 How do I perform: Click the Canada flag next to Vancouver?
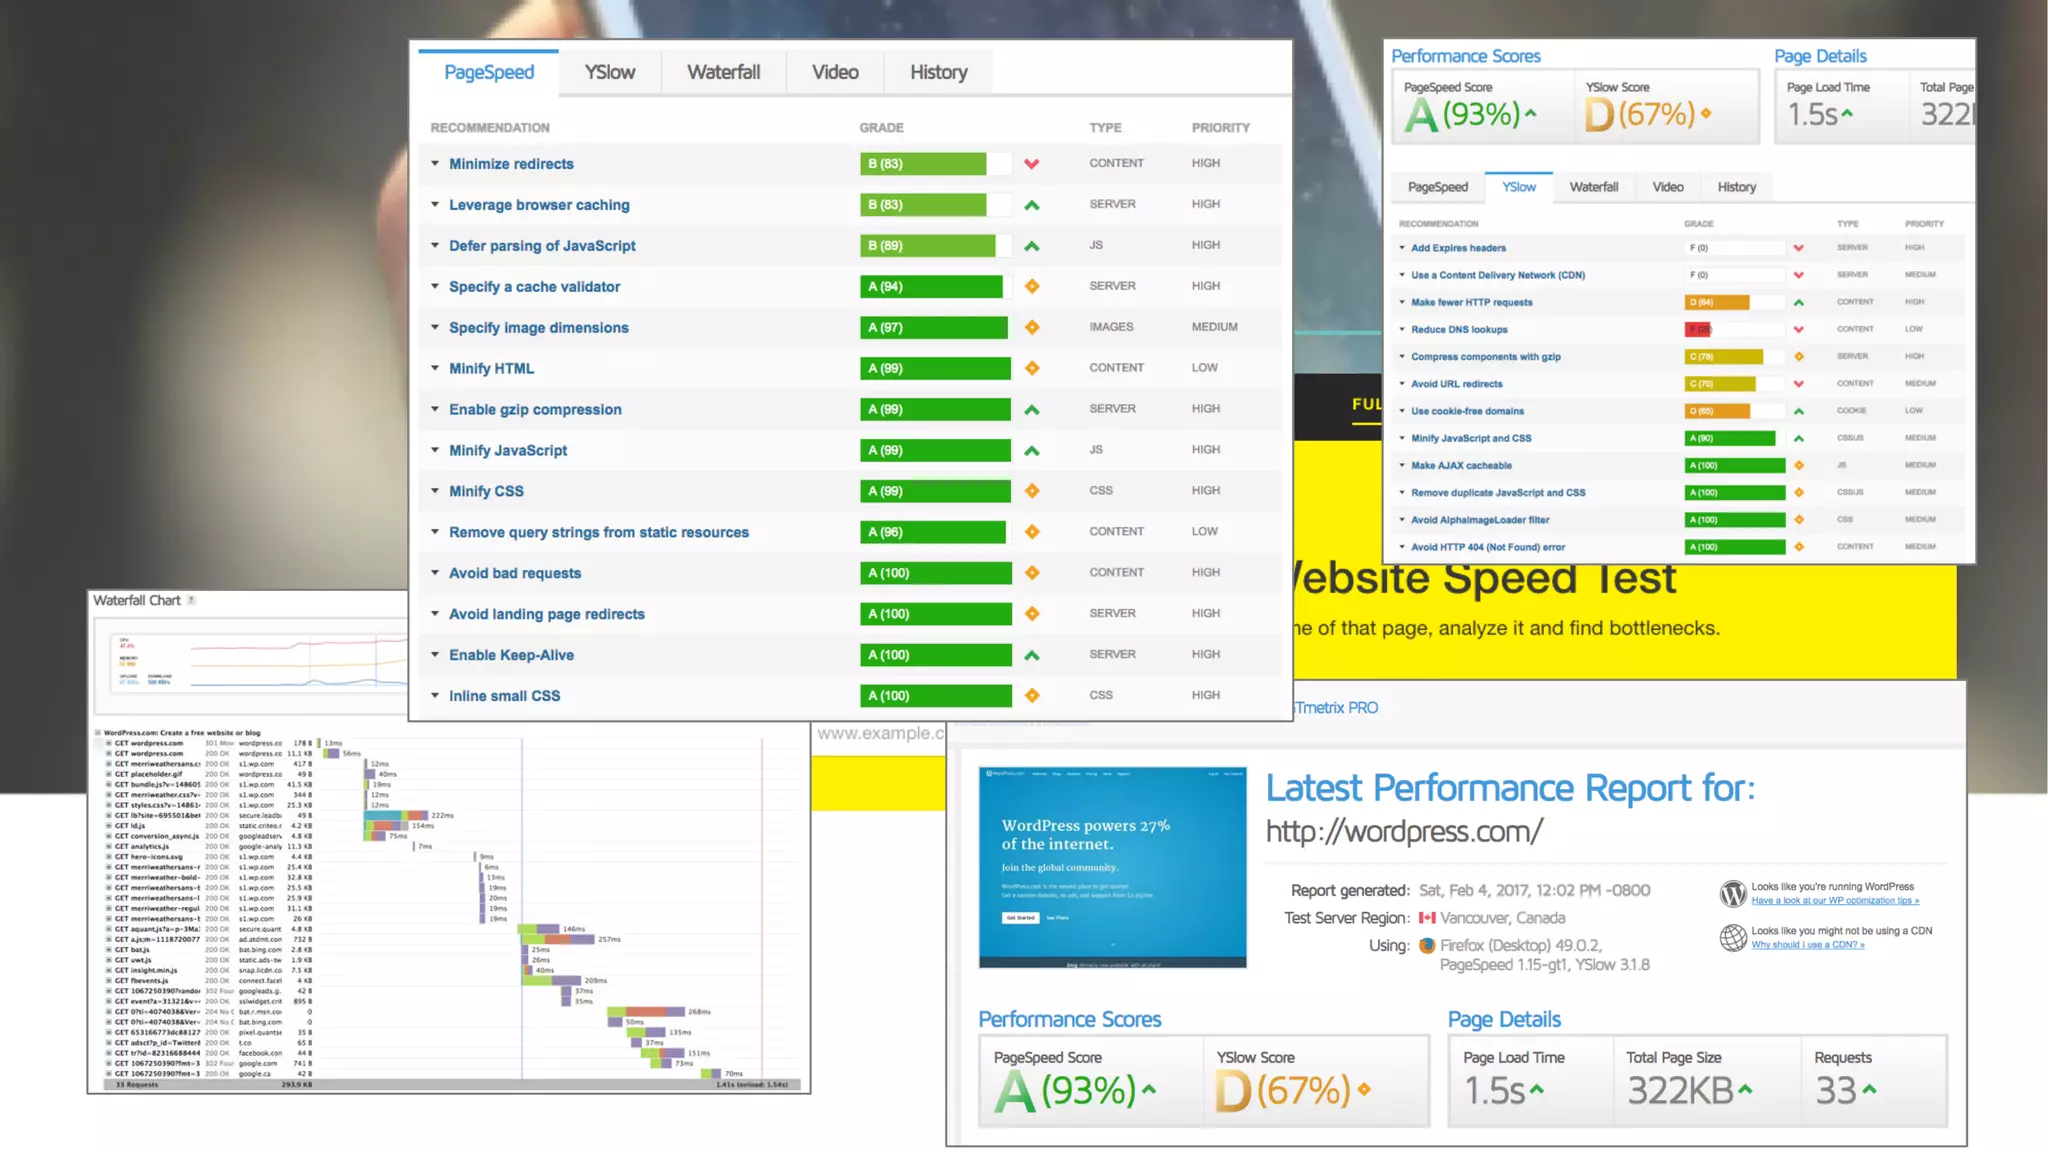(1427, 918)
